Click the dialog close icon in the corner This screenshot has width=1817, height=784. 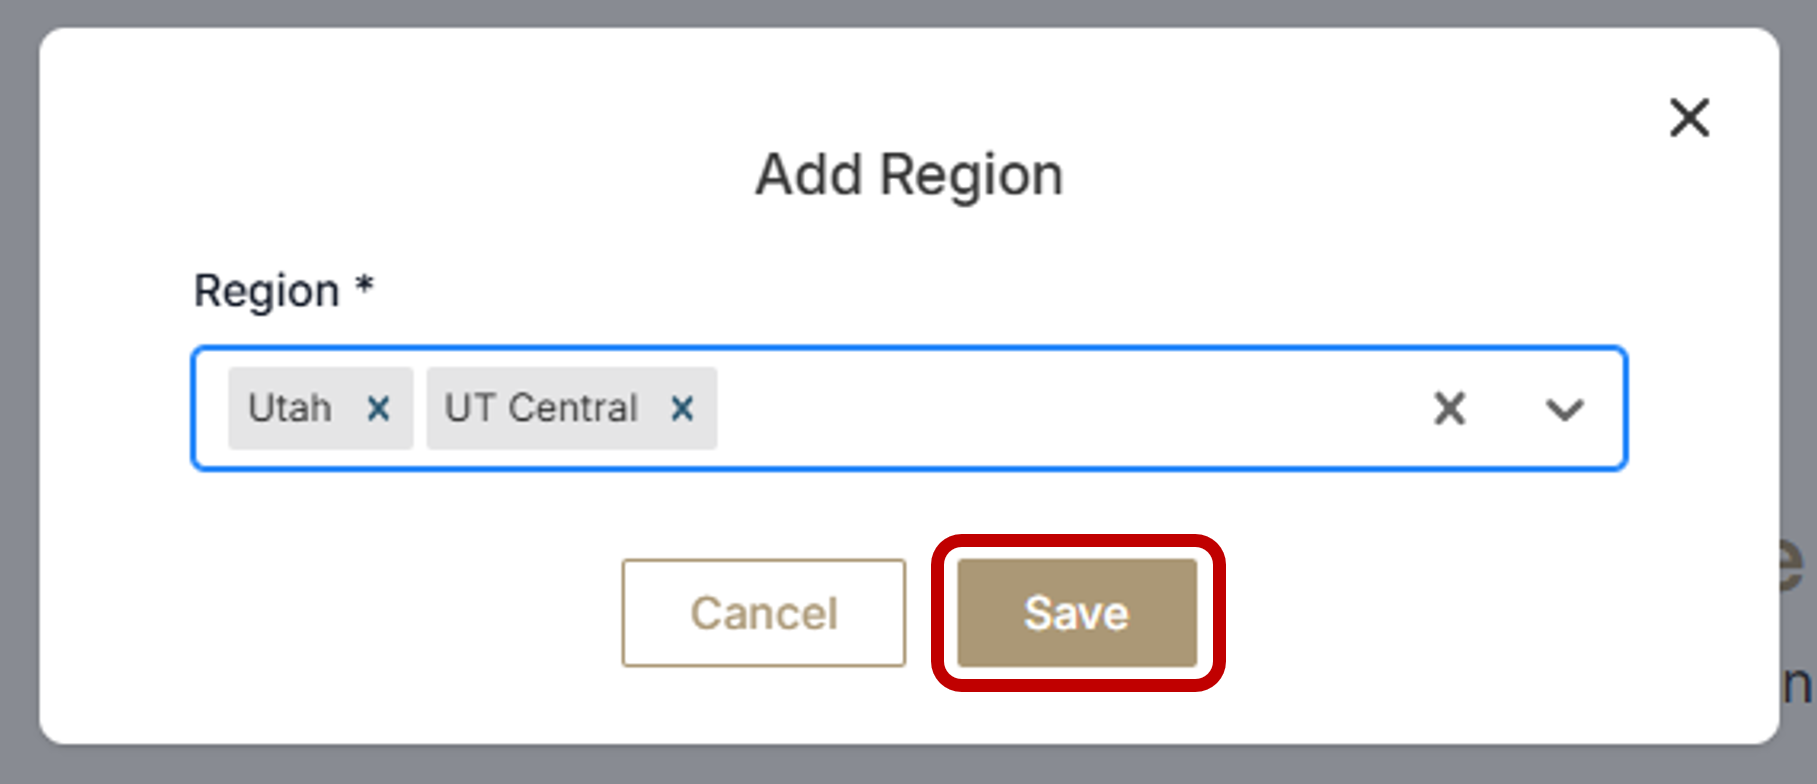tap(1688, 117)
